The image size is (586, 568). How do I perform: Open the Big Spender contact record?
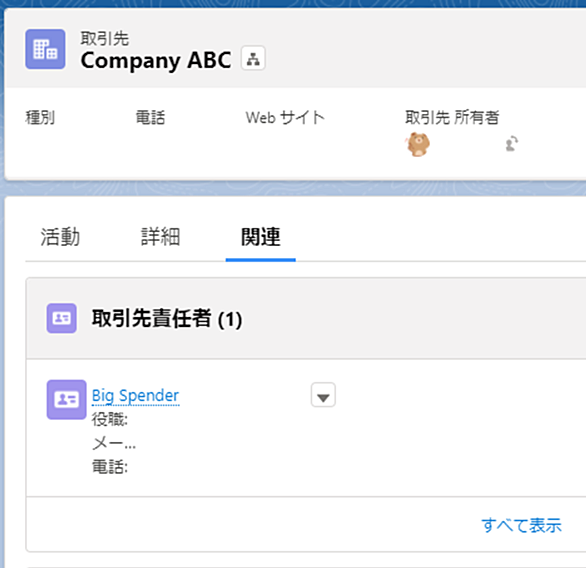tap(136, 396)
